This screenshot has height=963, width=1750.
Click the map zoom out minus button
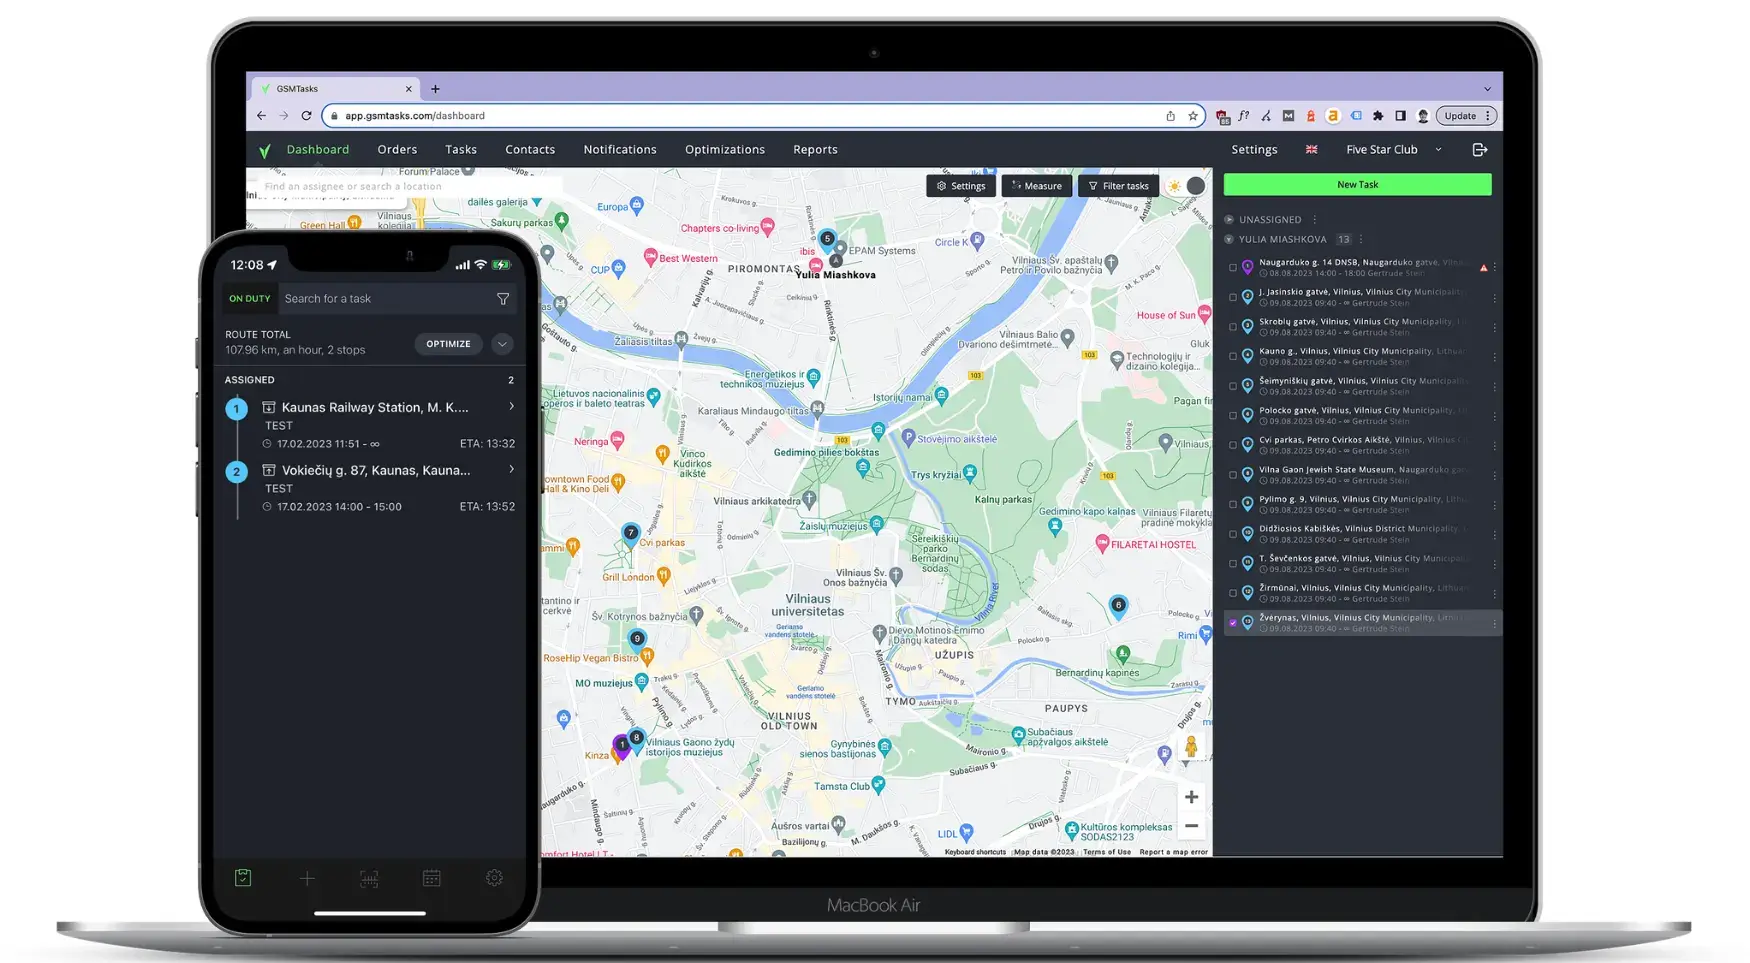(1191, 826)
